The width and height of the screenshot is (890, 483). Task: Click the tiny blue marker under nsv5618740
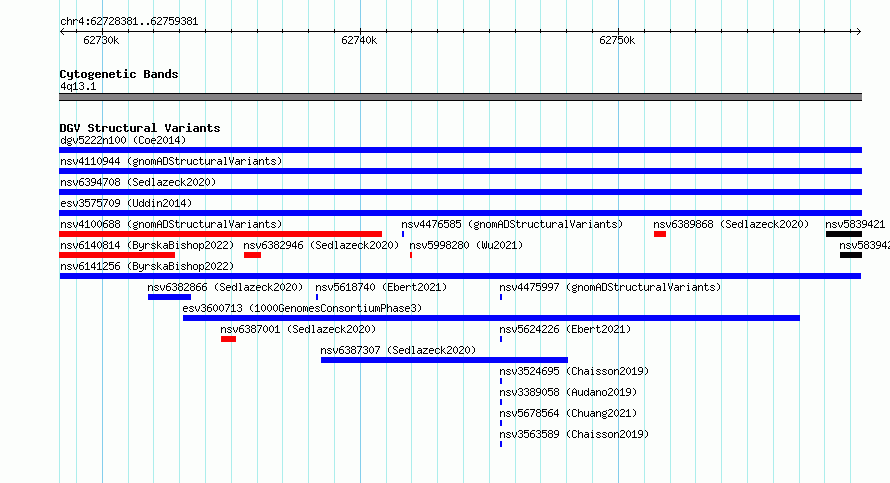coord(317,297)
